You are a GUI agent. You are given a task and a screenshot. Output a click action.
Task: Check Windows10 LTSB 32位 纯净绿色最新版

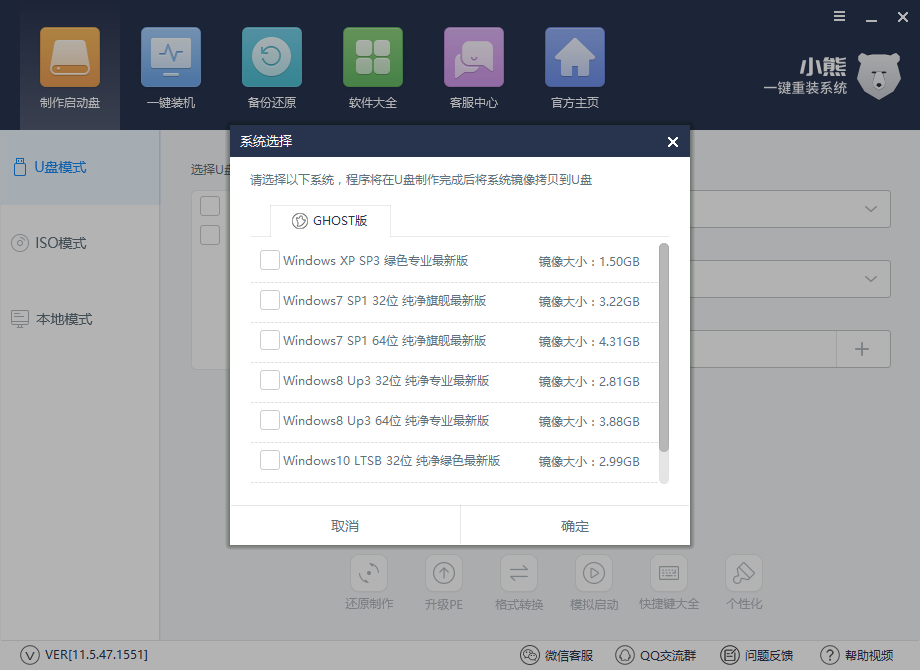[x=269, y=460]
